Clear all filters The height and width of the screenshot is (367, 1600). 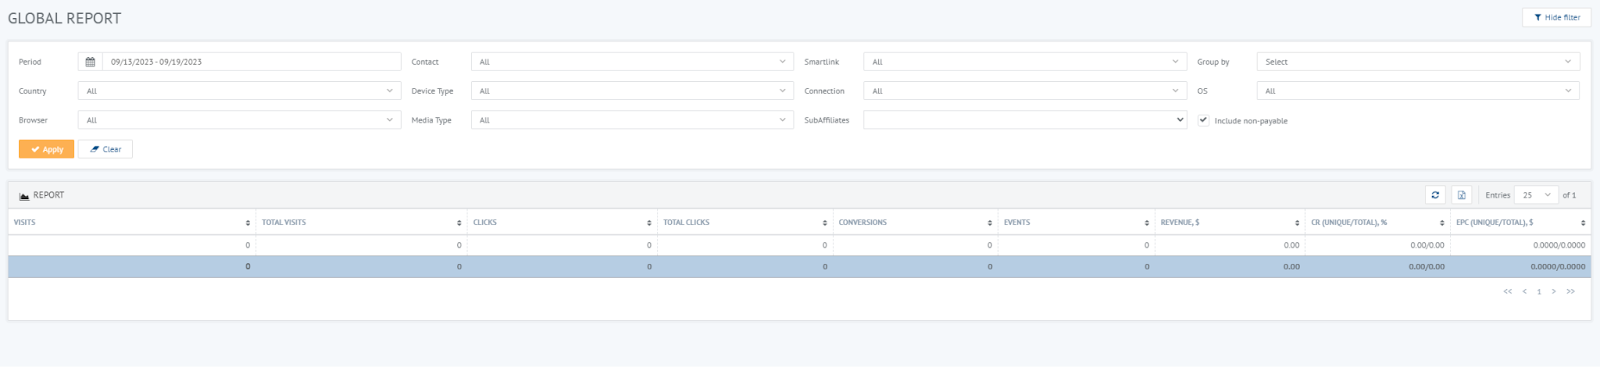click(105, 149)
